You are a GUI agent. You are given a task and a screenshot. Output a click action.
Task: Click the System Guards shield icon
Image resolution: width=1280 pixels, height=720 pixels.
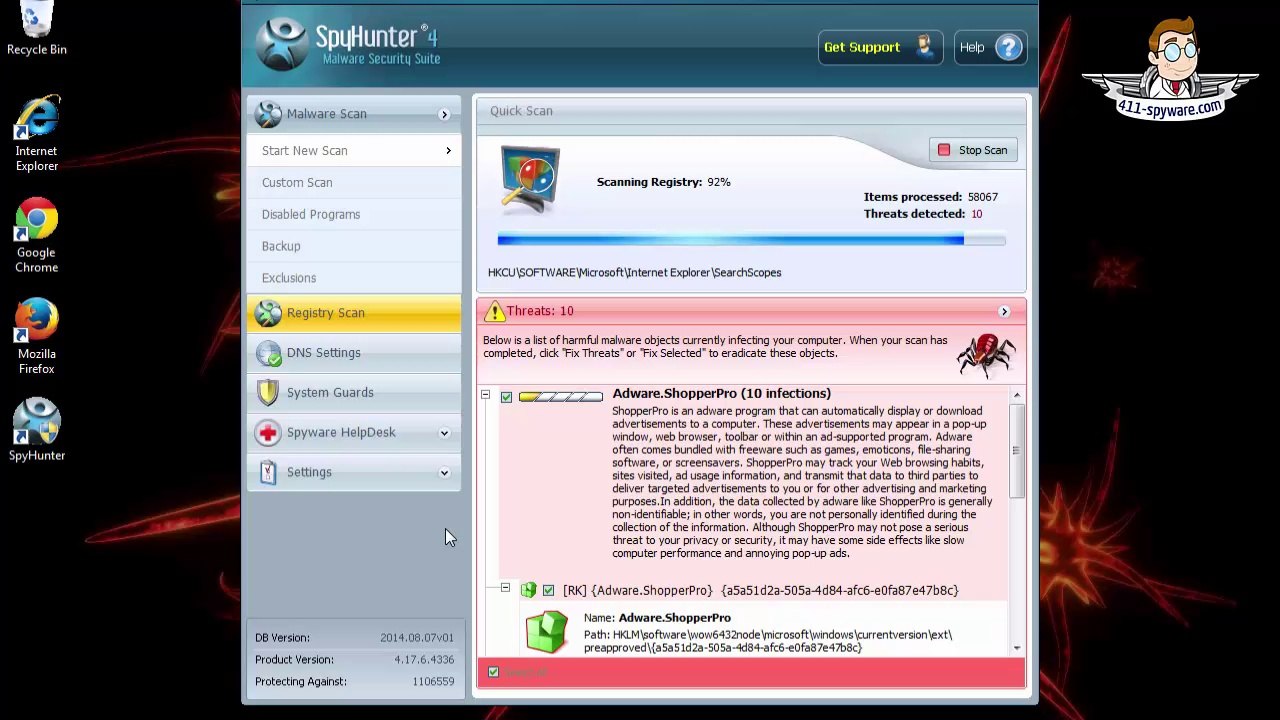[x=268, y=393]
